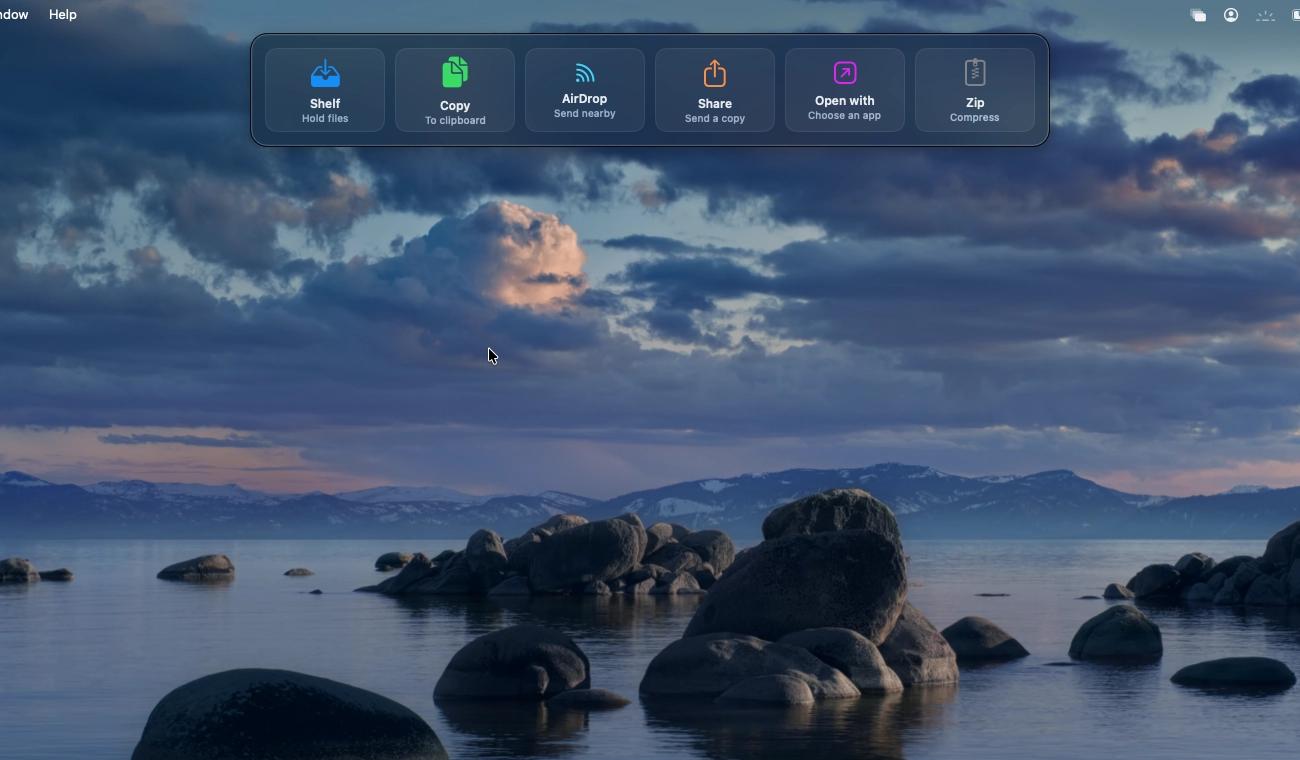Pick Open with to choose an app

click(845, 90)
